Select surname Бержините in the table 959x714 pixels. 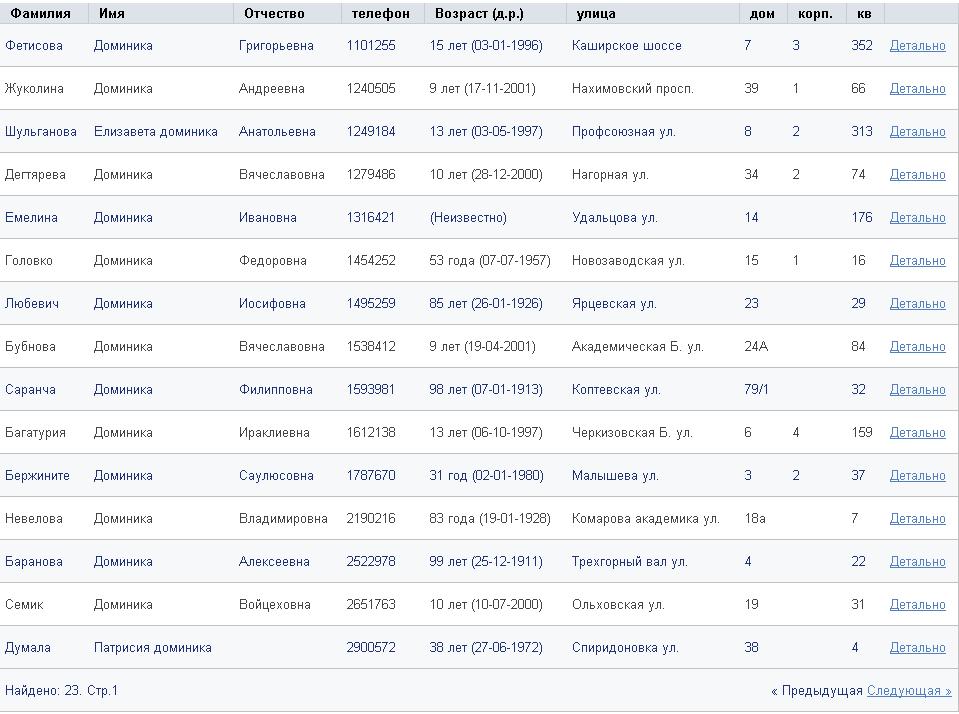click(37, 476)
